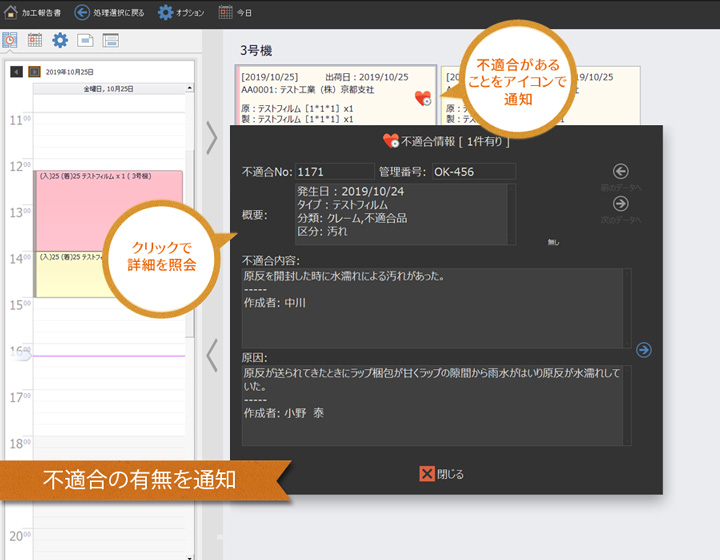This screenshot has height=560, width=720.
Task: Click the 加工報告書 home icon
Action: 10,13
